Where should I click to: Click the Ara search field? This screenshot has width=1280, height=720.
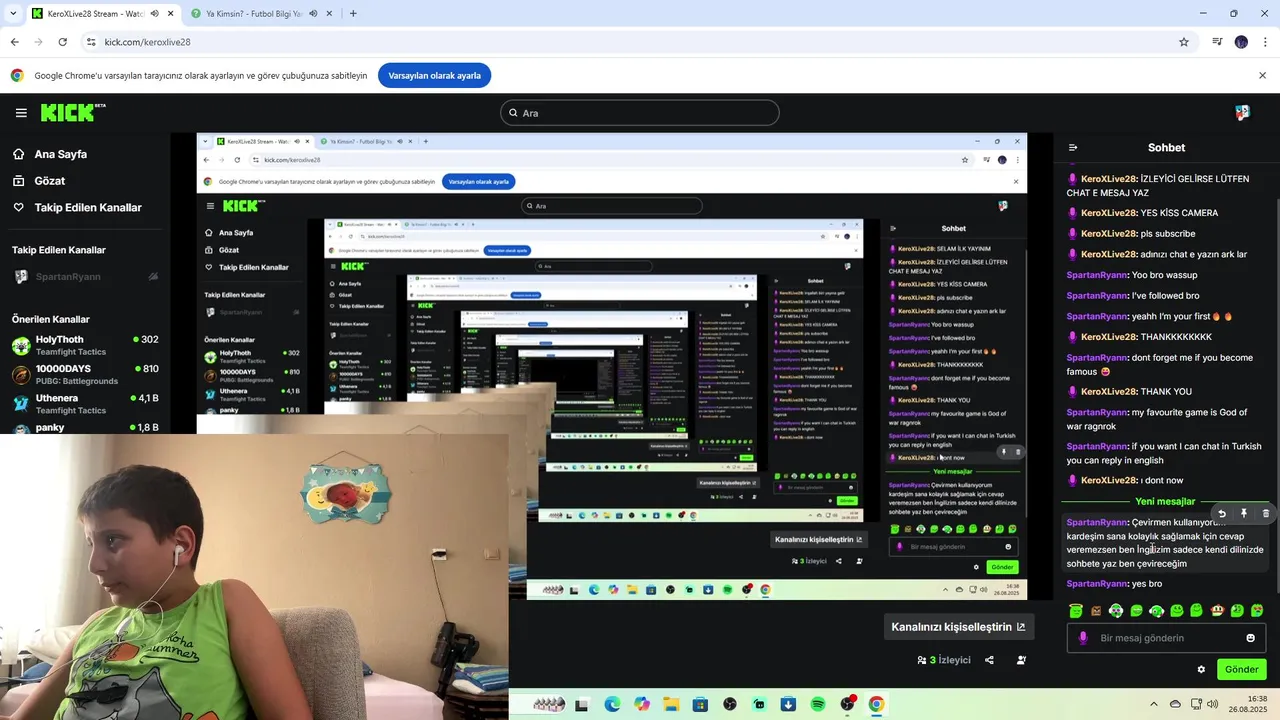pyautogui.click(x=640, y=113)
